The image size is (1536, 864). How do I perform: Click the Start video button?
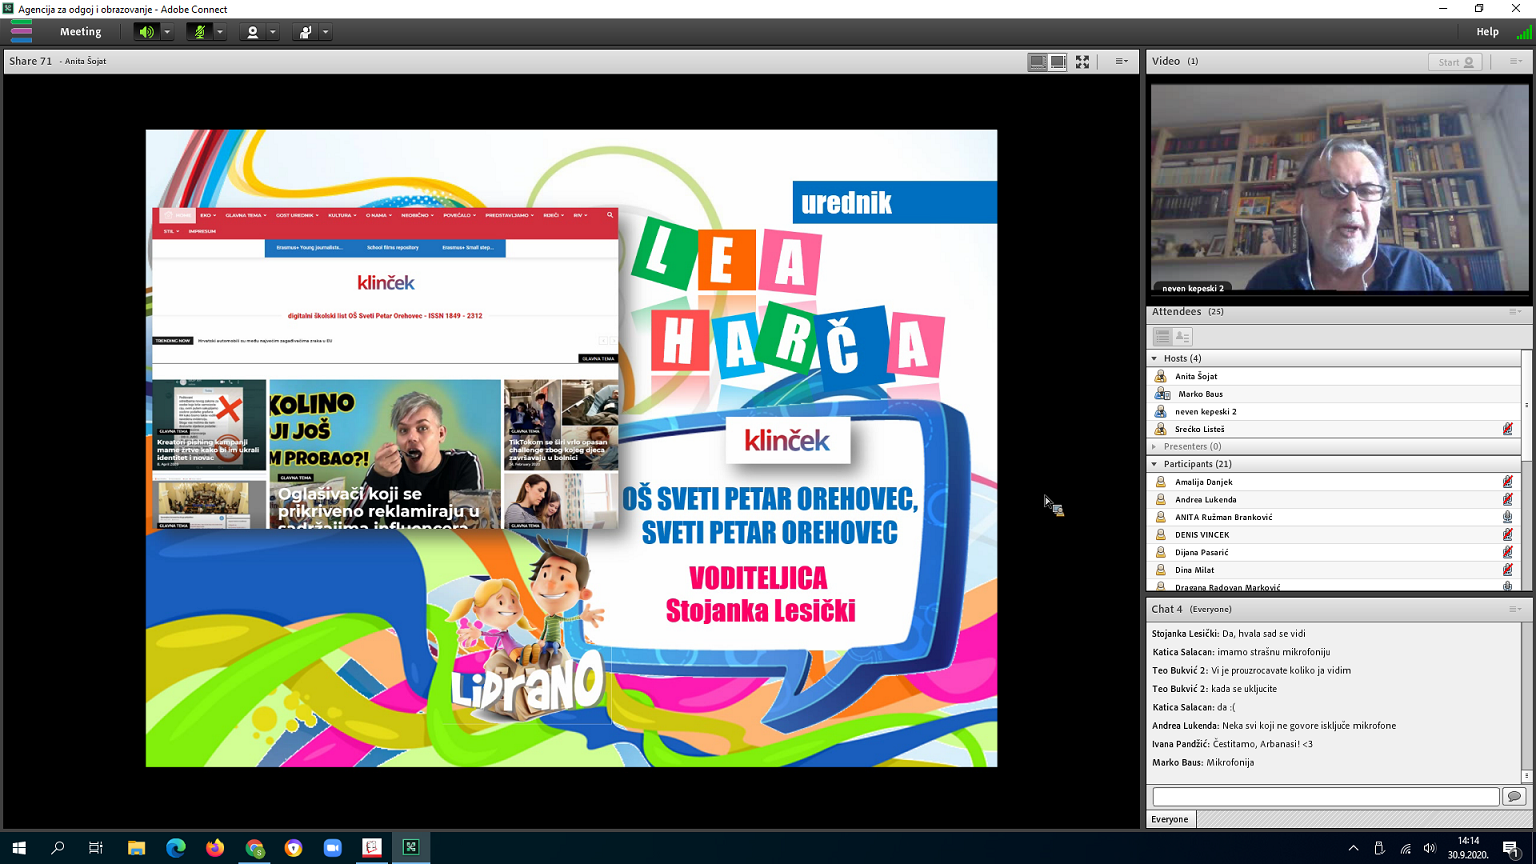[x=1454, y=62]
